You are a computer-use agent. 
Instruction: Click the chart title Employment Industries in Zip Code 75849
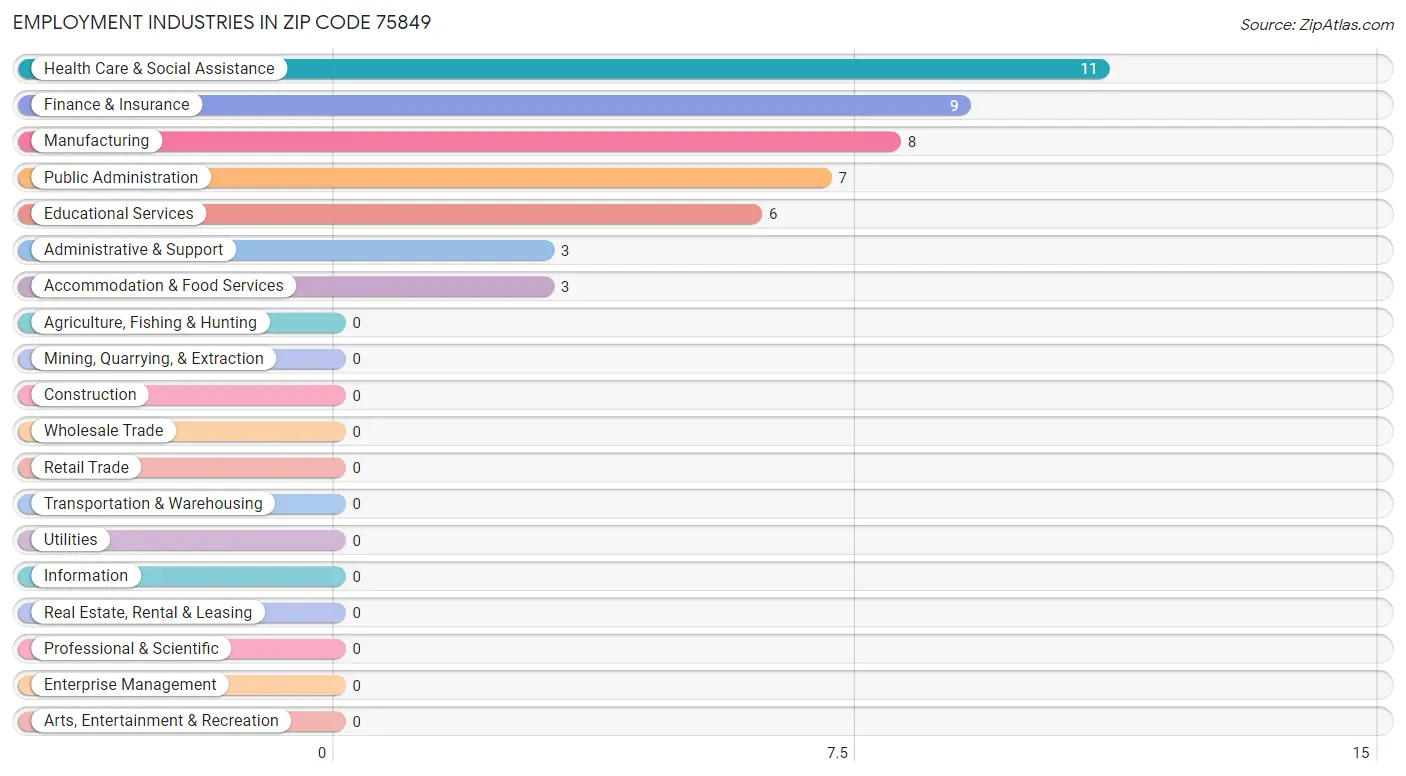pyautogui.click(x=222, y=22)
